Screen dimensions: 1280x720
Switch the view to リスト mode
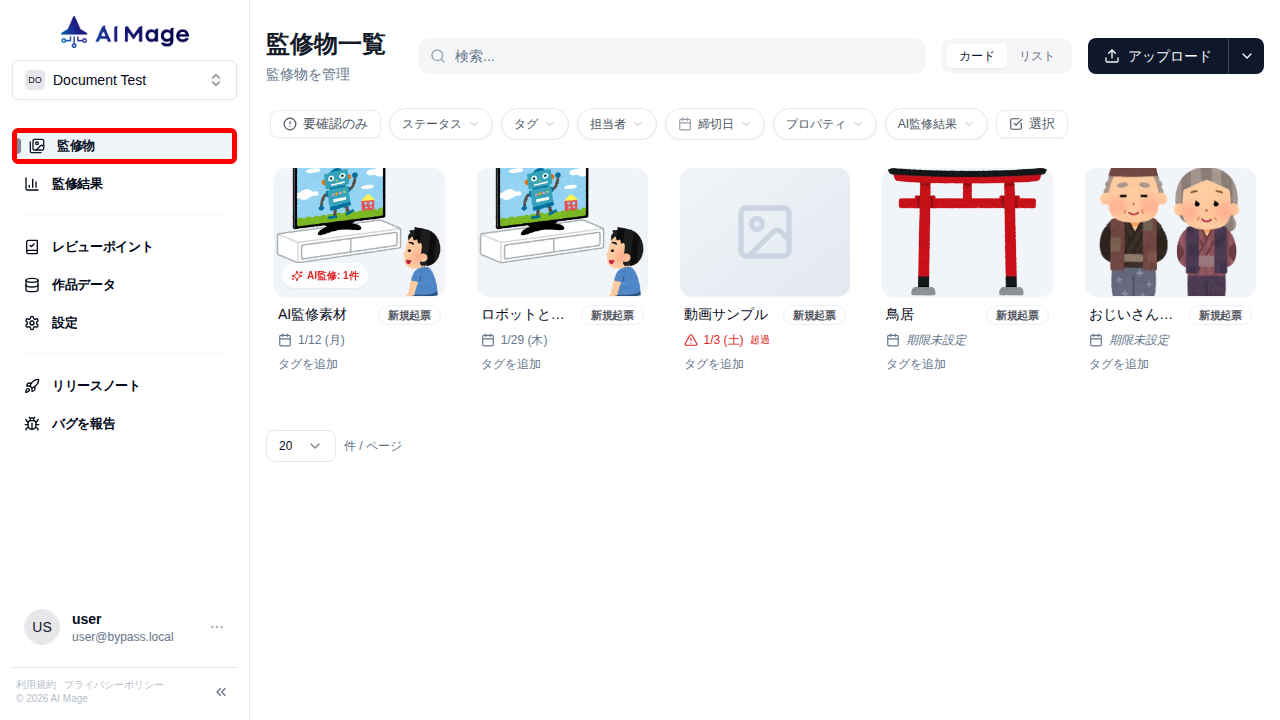pos(1037,56)
